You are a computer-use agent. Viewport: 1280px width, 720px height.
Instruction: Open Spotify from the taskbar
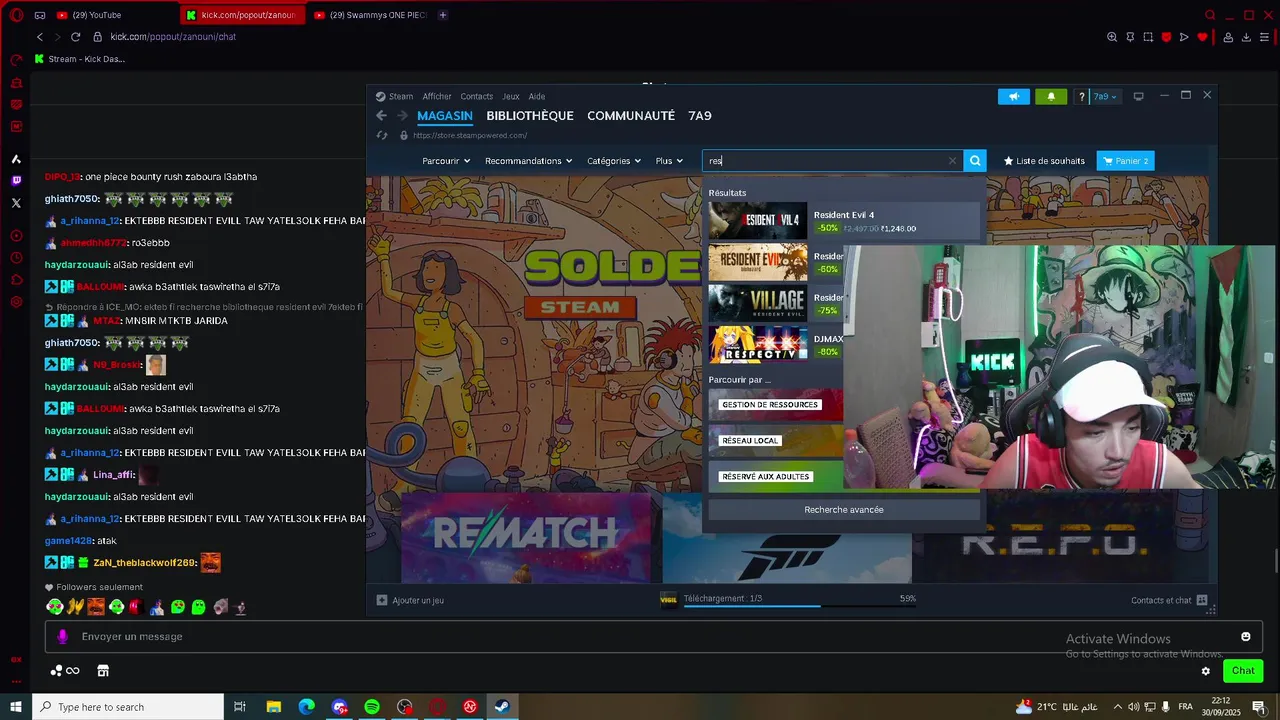point(372,707)
